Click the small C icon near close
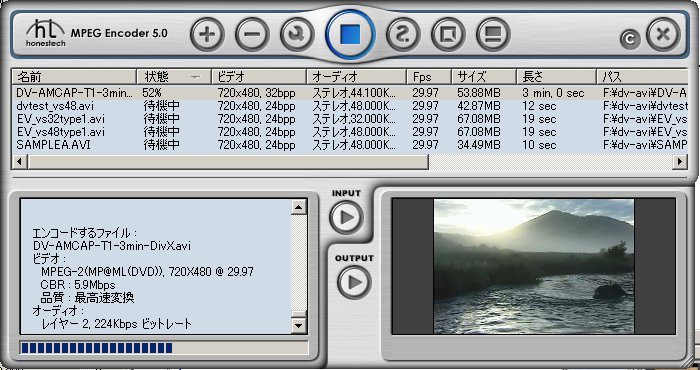Image resolution: width=700 pixels, height=370 pixels. pyautogui.click(x=630, y=39)
